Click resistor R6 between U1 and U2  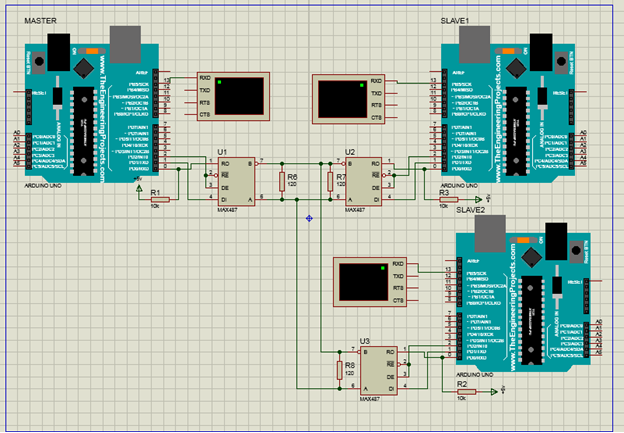pyautogui.click(x=283, y=181)
